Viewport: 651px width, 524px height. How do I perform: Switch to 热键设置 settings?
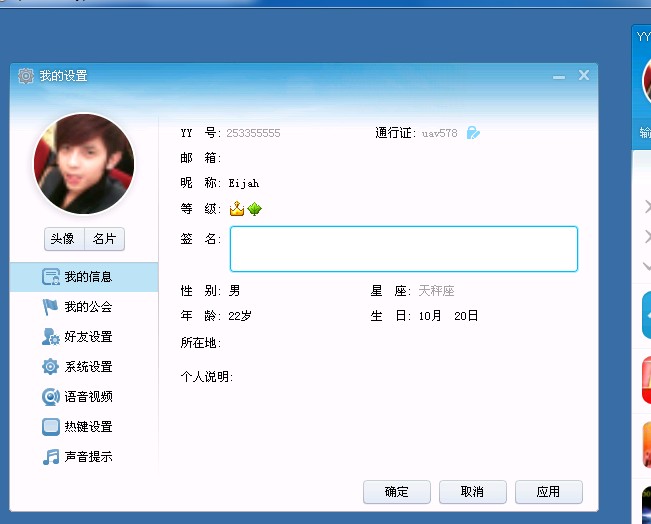84,427
